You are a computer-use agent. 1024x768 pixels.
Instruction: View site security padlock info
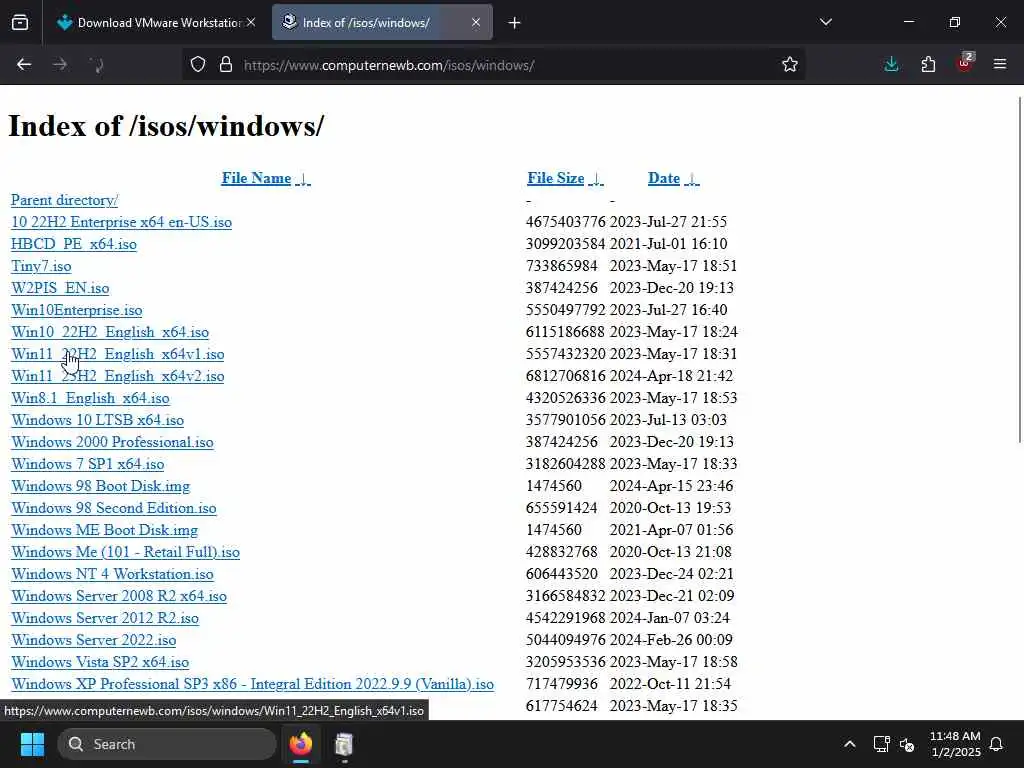(x=226, y=64)
